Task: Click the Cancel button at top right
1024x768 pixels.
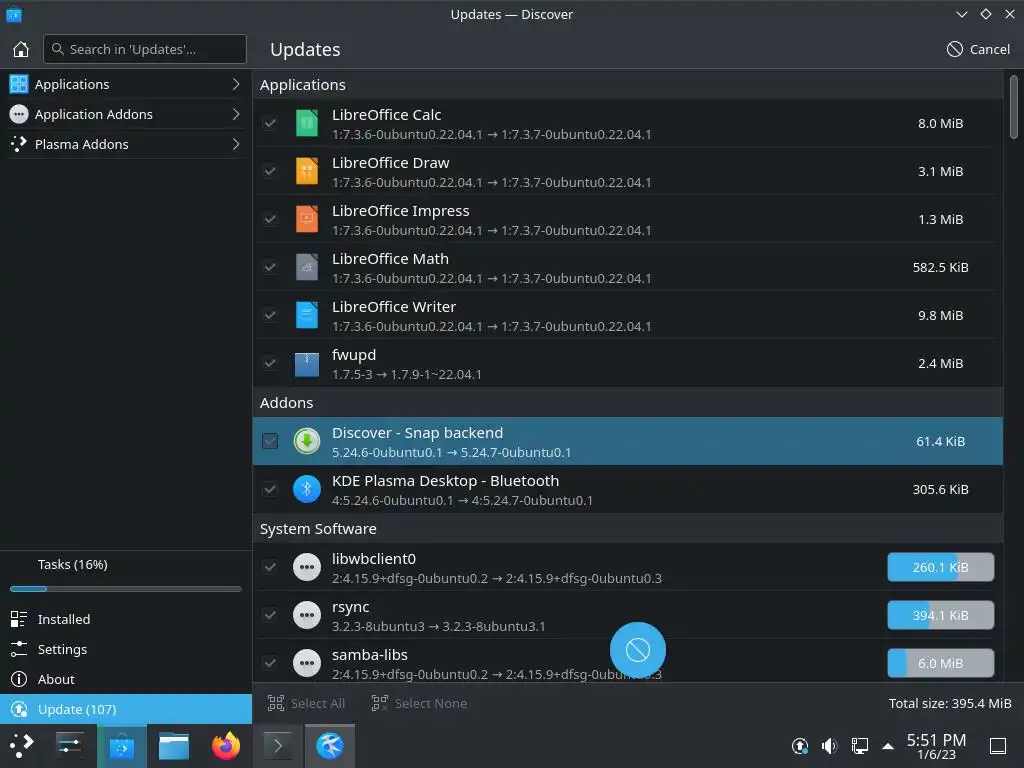Action: point(978,49)
